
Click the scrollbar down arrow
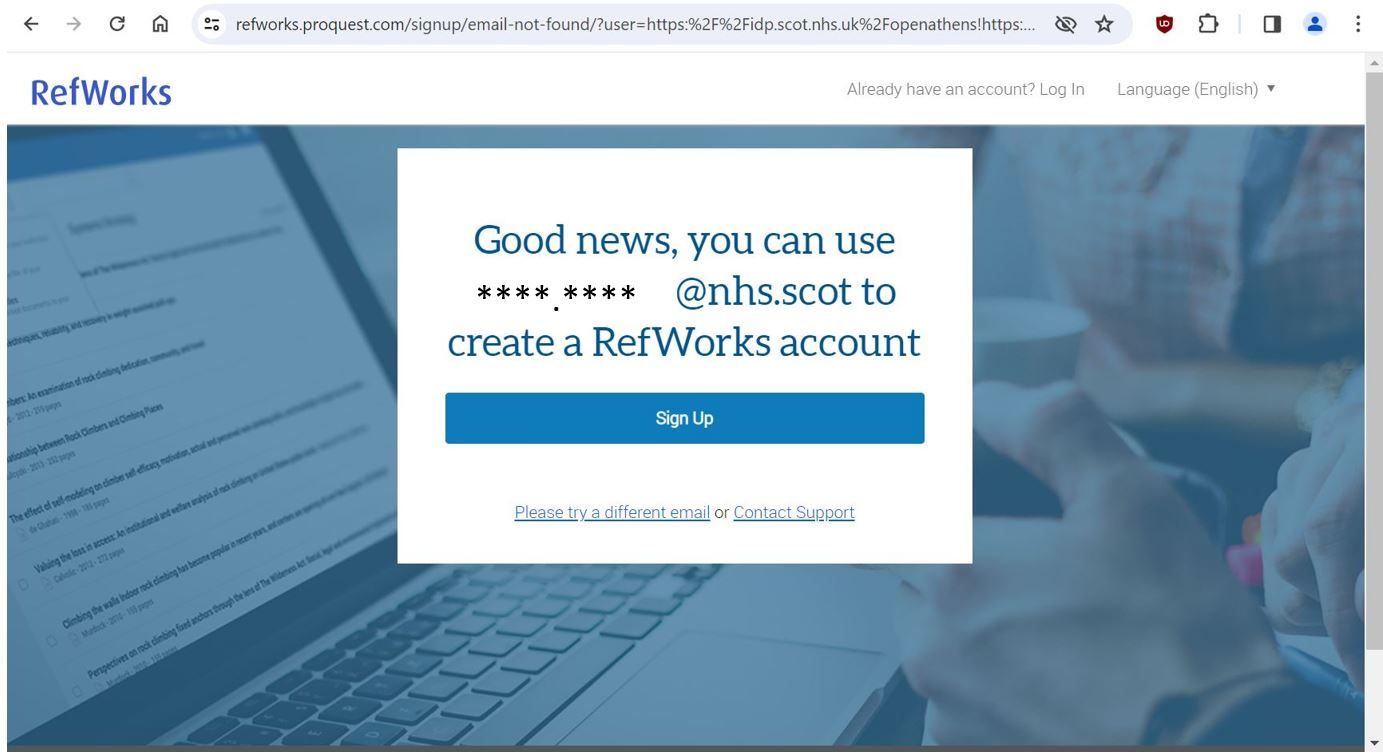(x=1374, y=743)
